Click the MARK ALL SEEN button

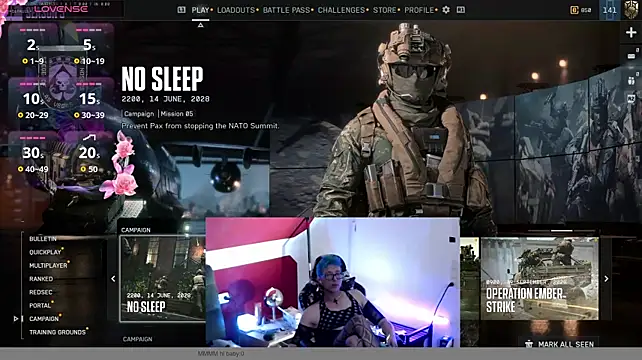point(566,344)
